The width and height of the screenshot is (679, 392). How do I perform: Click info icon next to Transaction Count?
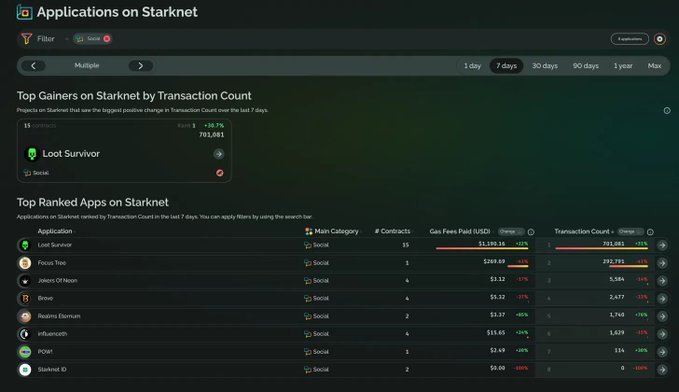pos(650,232)
